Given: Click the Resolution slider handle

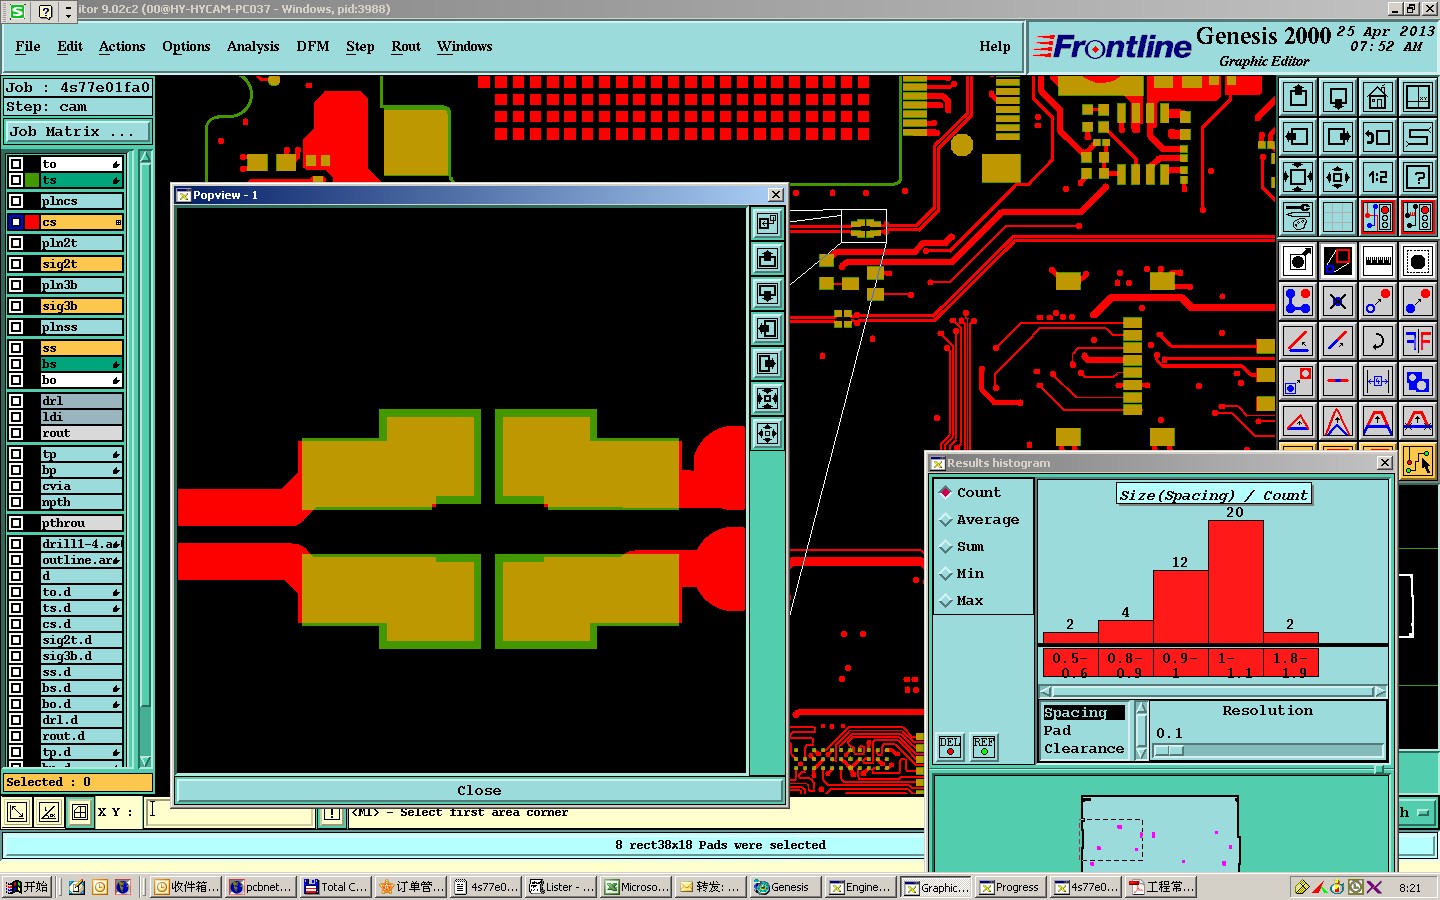Looking at the screenshot, I should coord(1169,750).
